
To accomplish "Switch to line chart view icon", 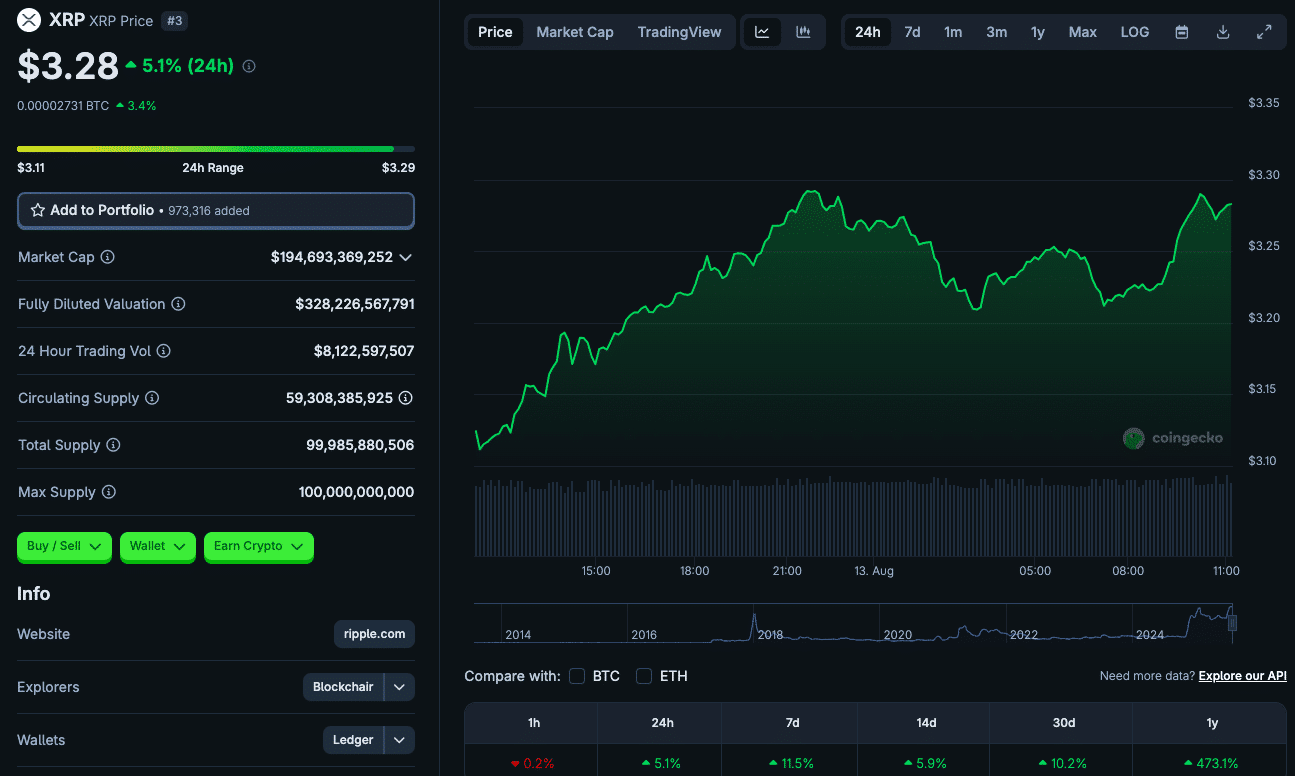I will 762,32.
